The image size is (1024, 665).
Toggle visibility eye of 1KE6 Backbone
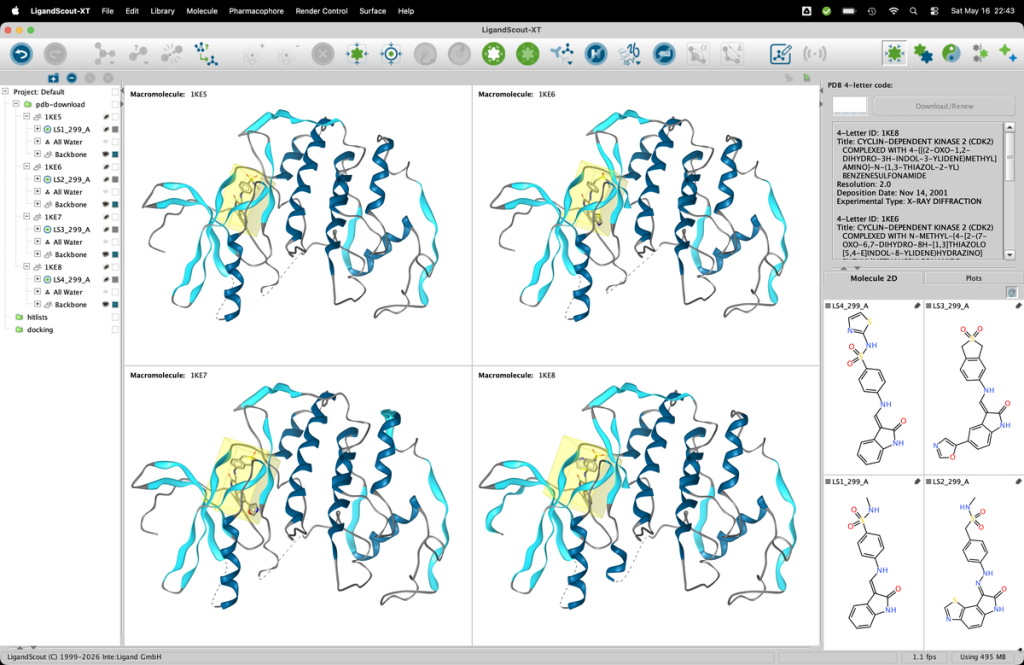tap(105, 204)
